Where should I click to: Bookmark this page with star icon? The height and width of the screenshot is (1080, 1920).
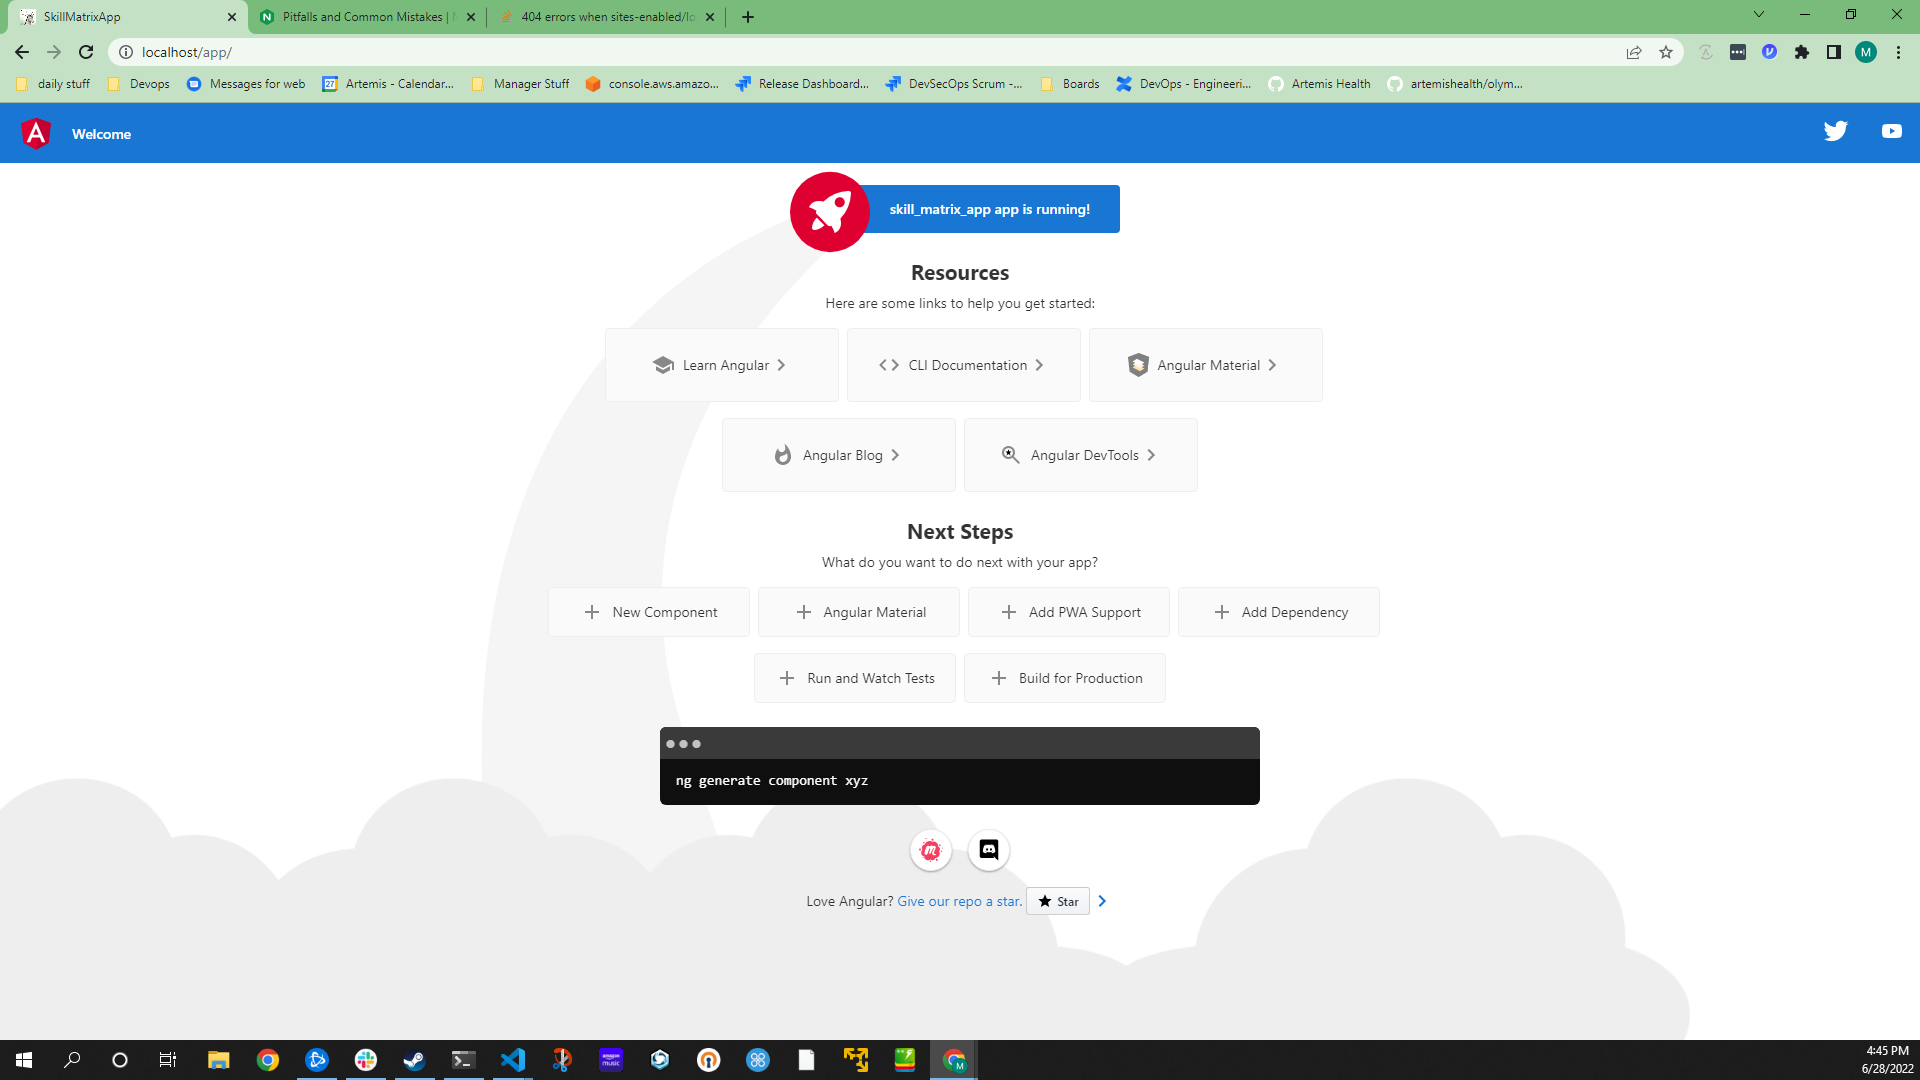click(1666, 52)
